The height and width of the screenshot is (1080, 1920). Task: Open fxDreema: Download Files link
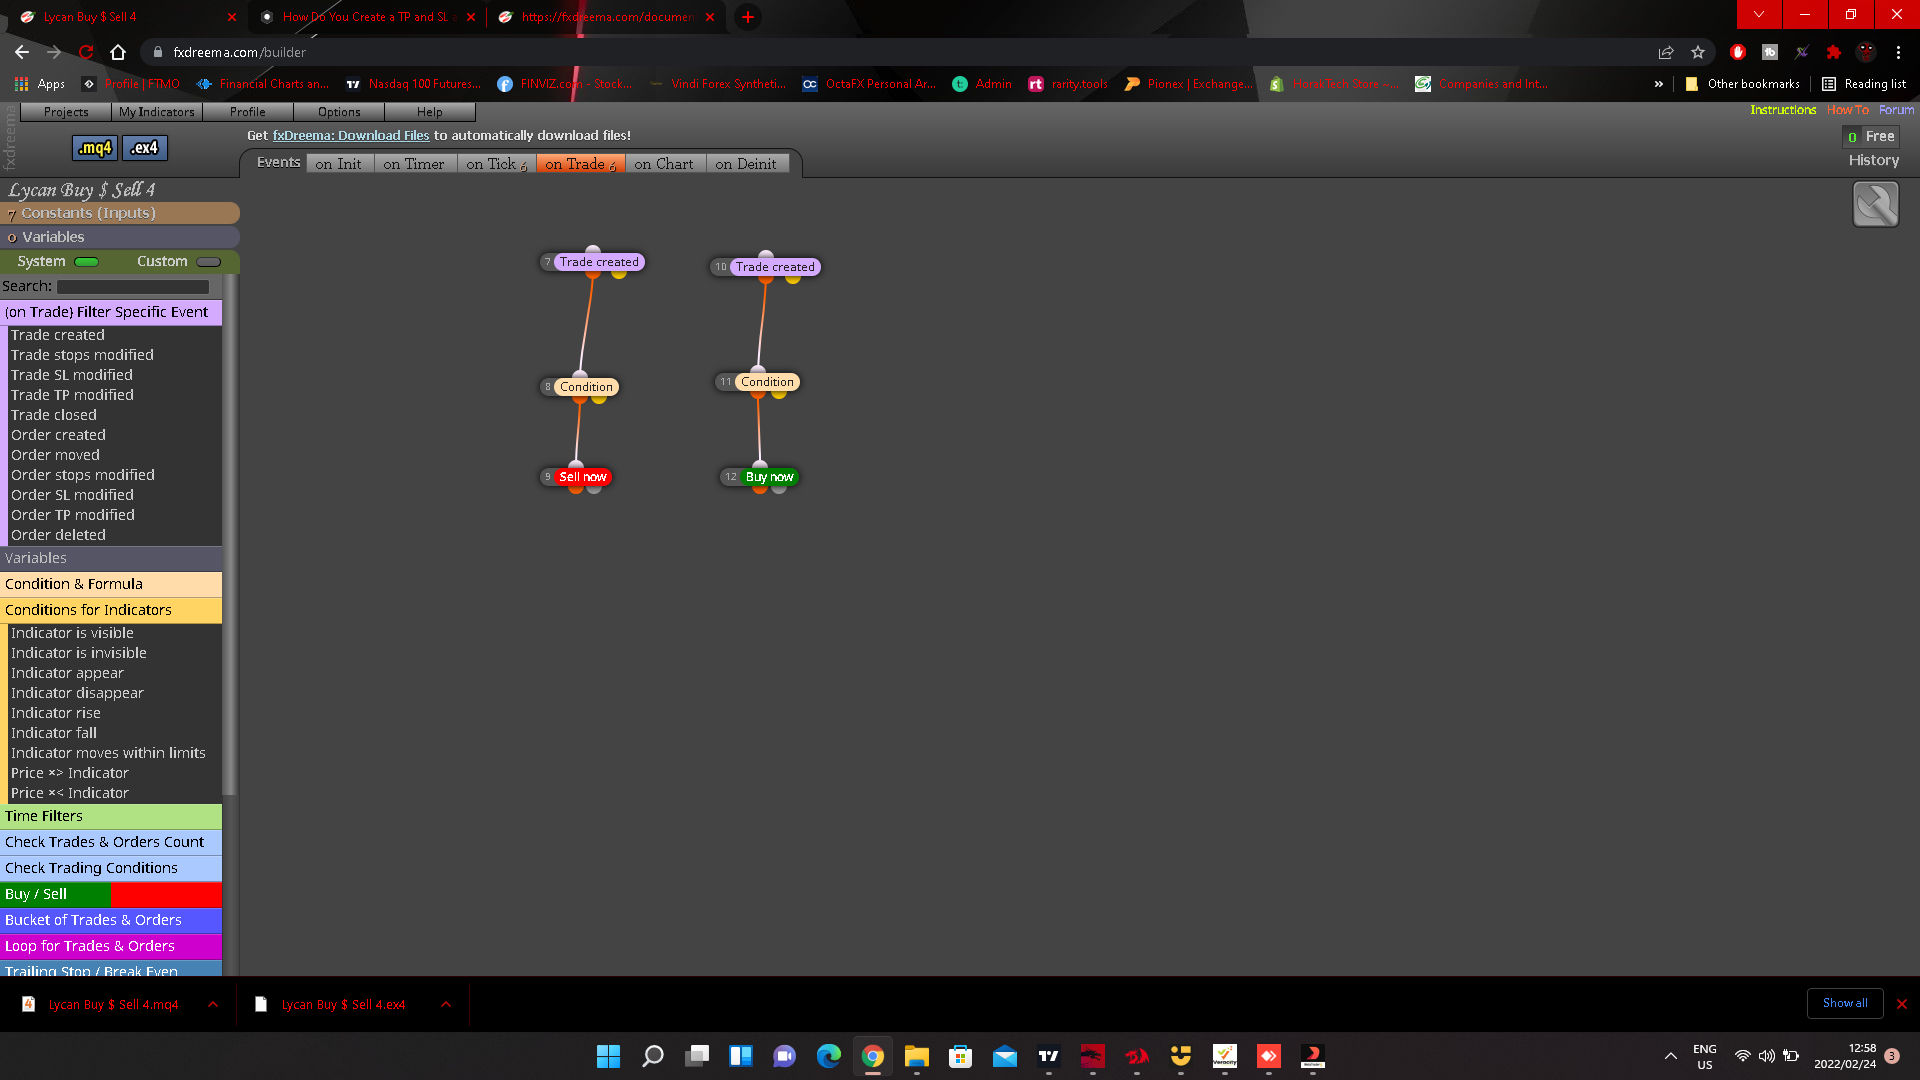click(x=351, y=135)
